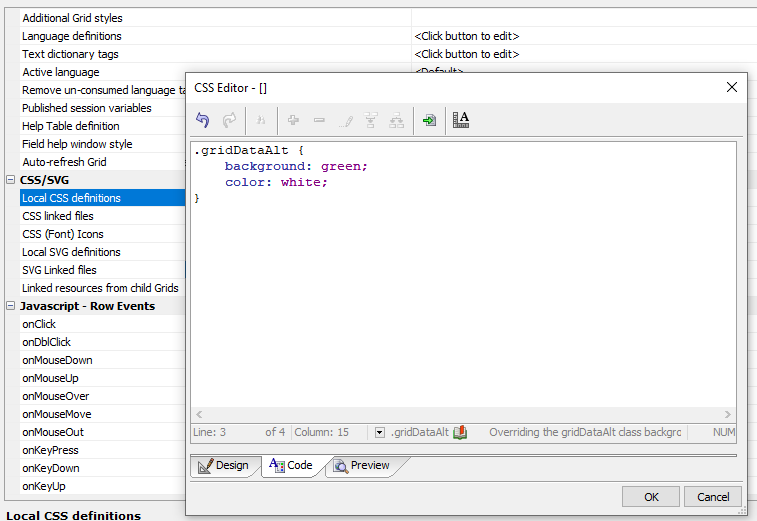
Task: Select the onKeyUp event row
Action: tap(102, 486)
